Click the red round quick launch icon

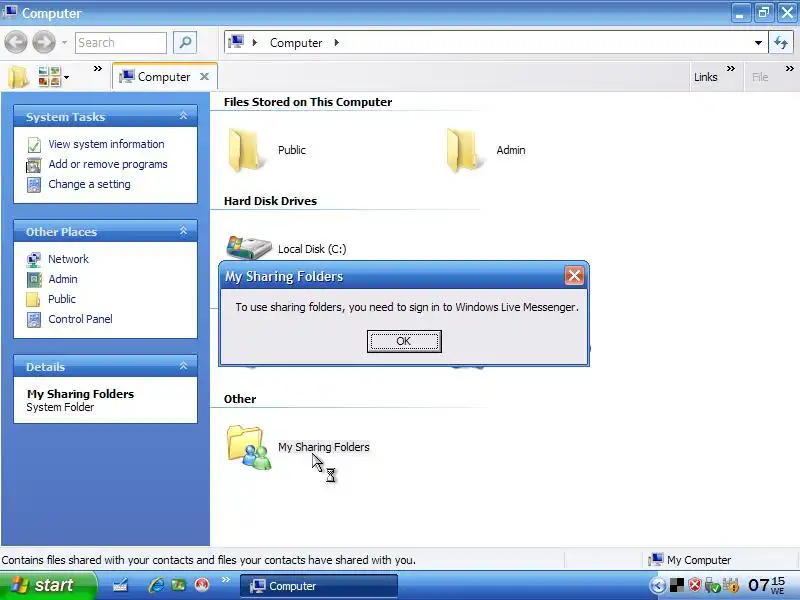pyautogui.click(x=203, y=585)
